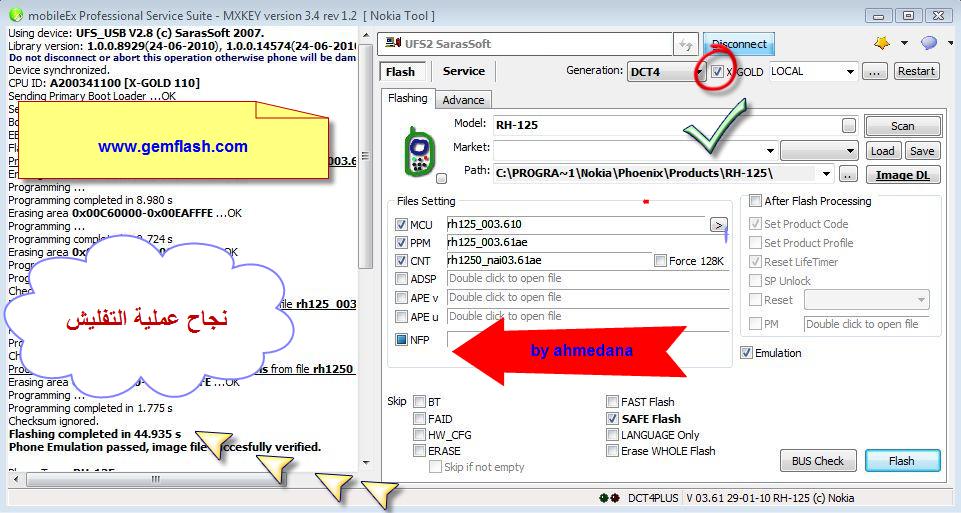Click the small checkbox below the phone icon

[441, 179]
